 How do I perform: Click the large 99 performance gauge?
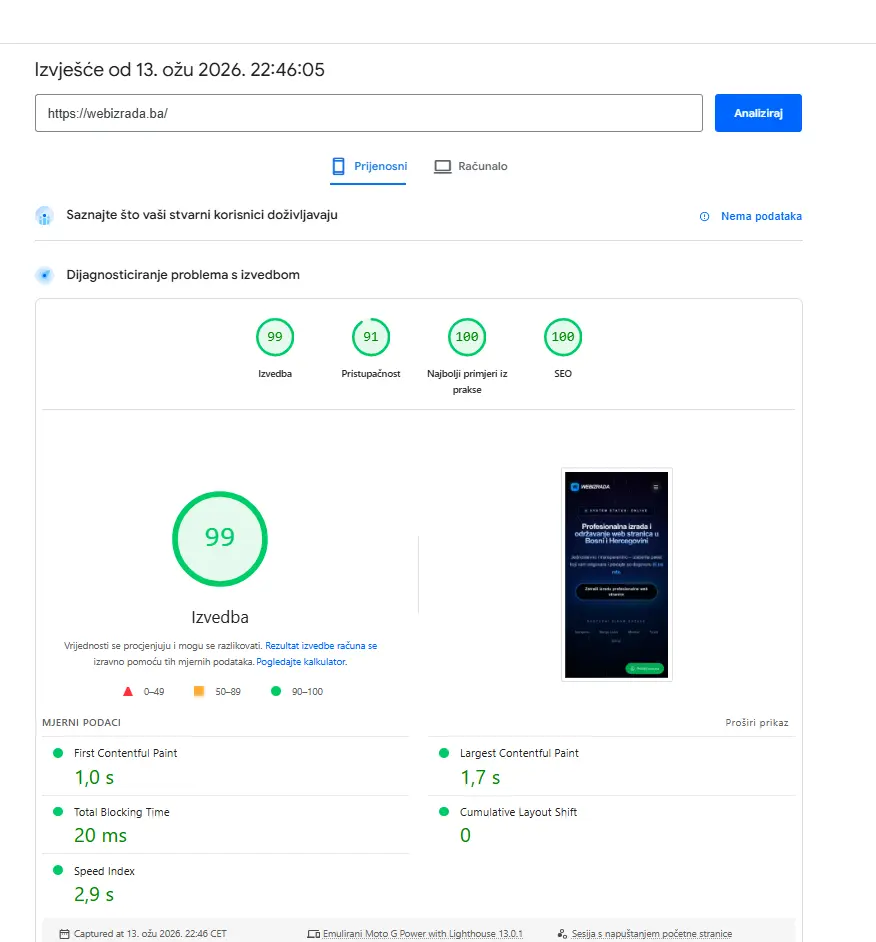220,537
